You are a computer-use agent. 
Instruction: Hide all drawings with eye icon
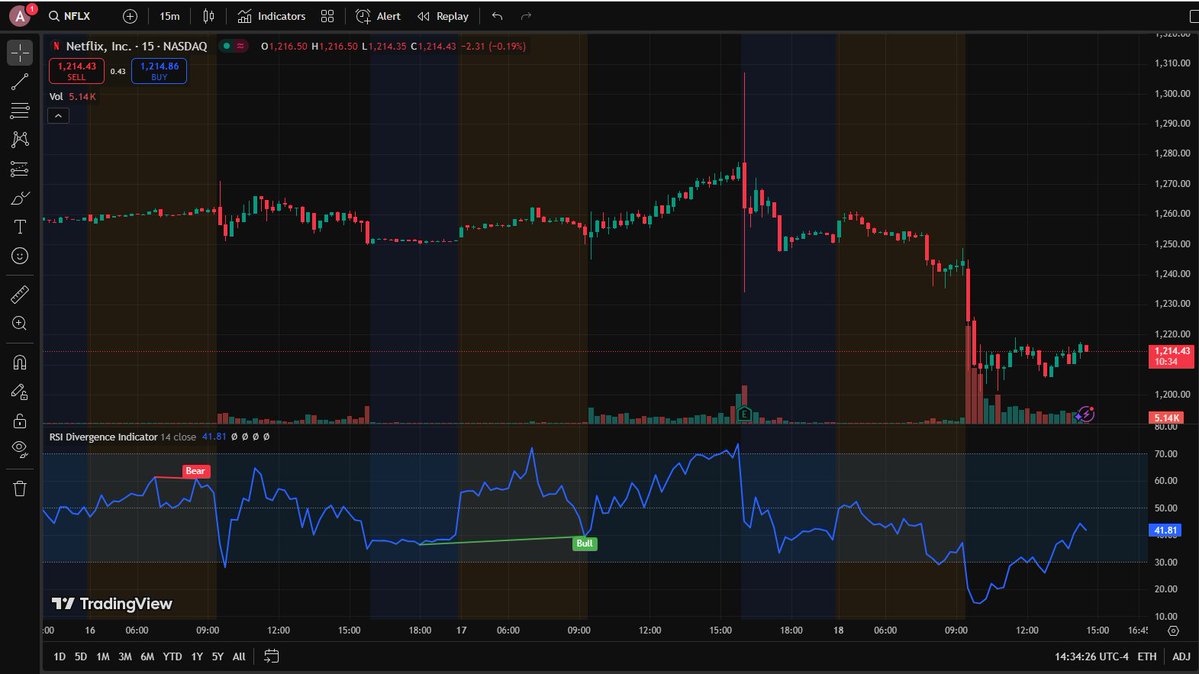tap(20, 449)
